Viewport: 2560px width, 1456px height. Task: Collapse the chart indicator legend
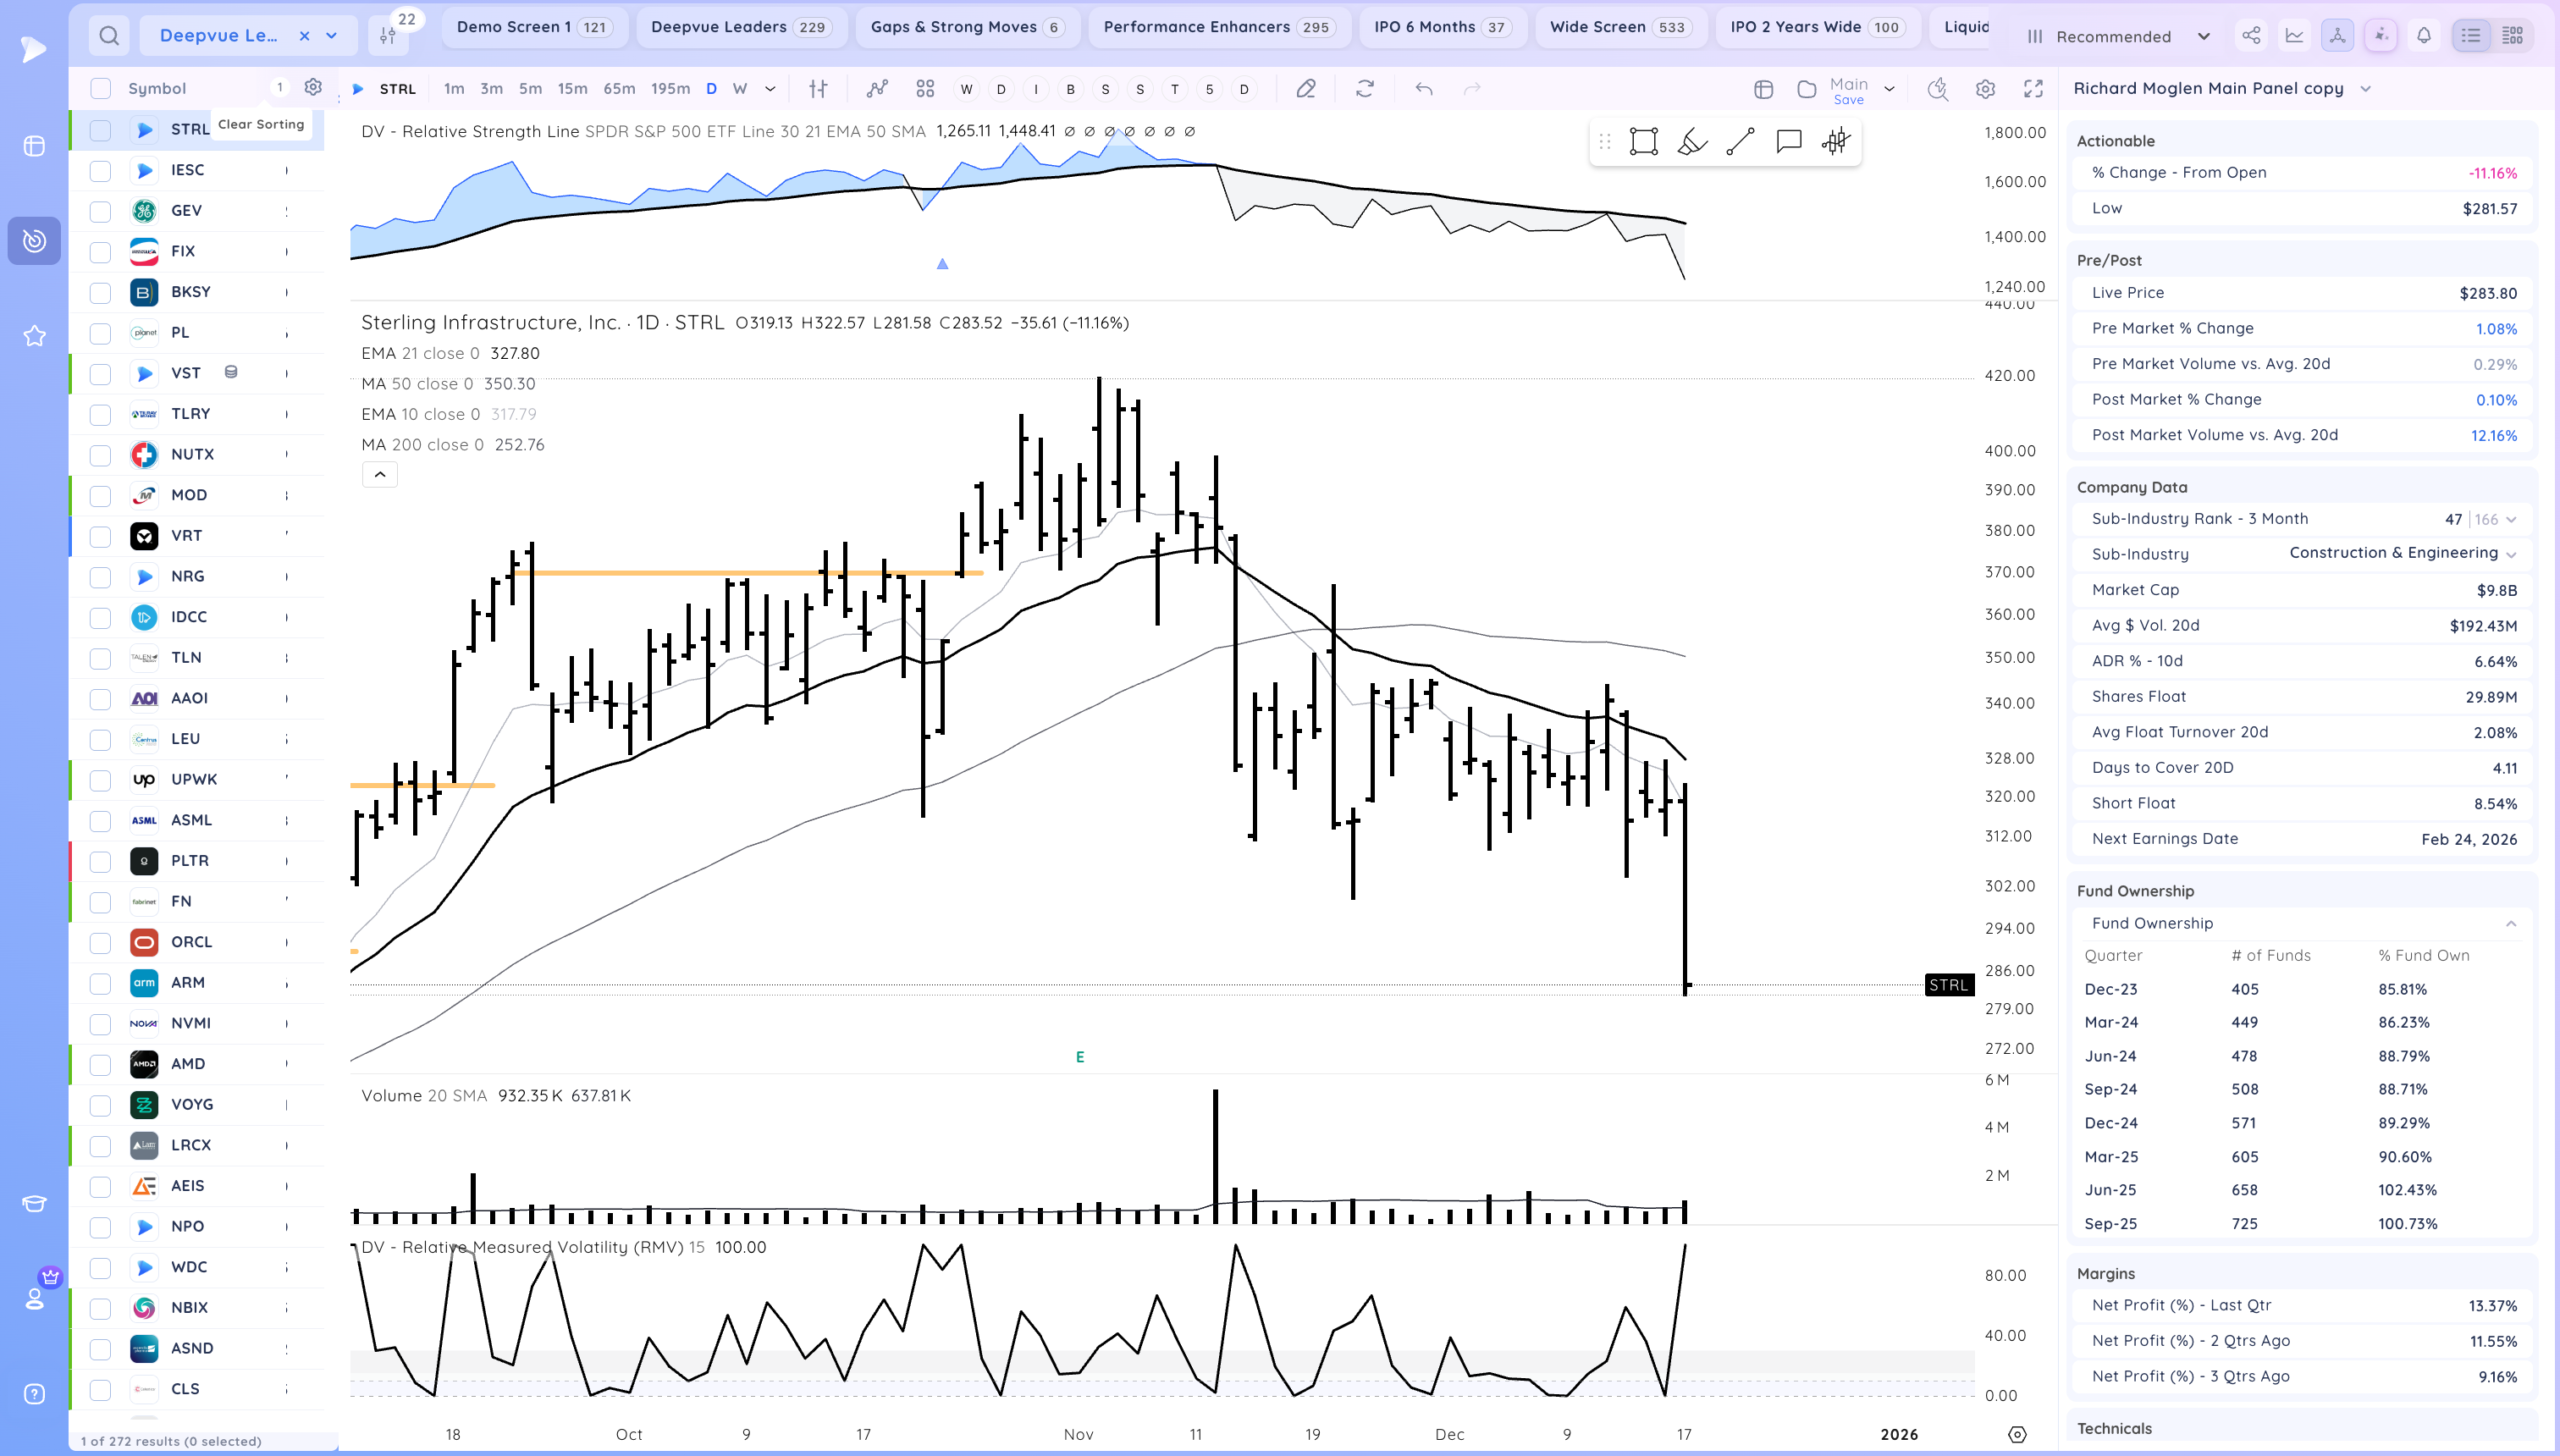click(x=380, y=475)
